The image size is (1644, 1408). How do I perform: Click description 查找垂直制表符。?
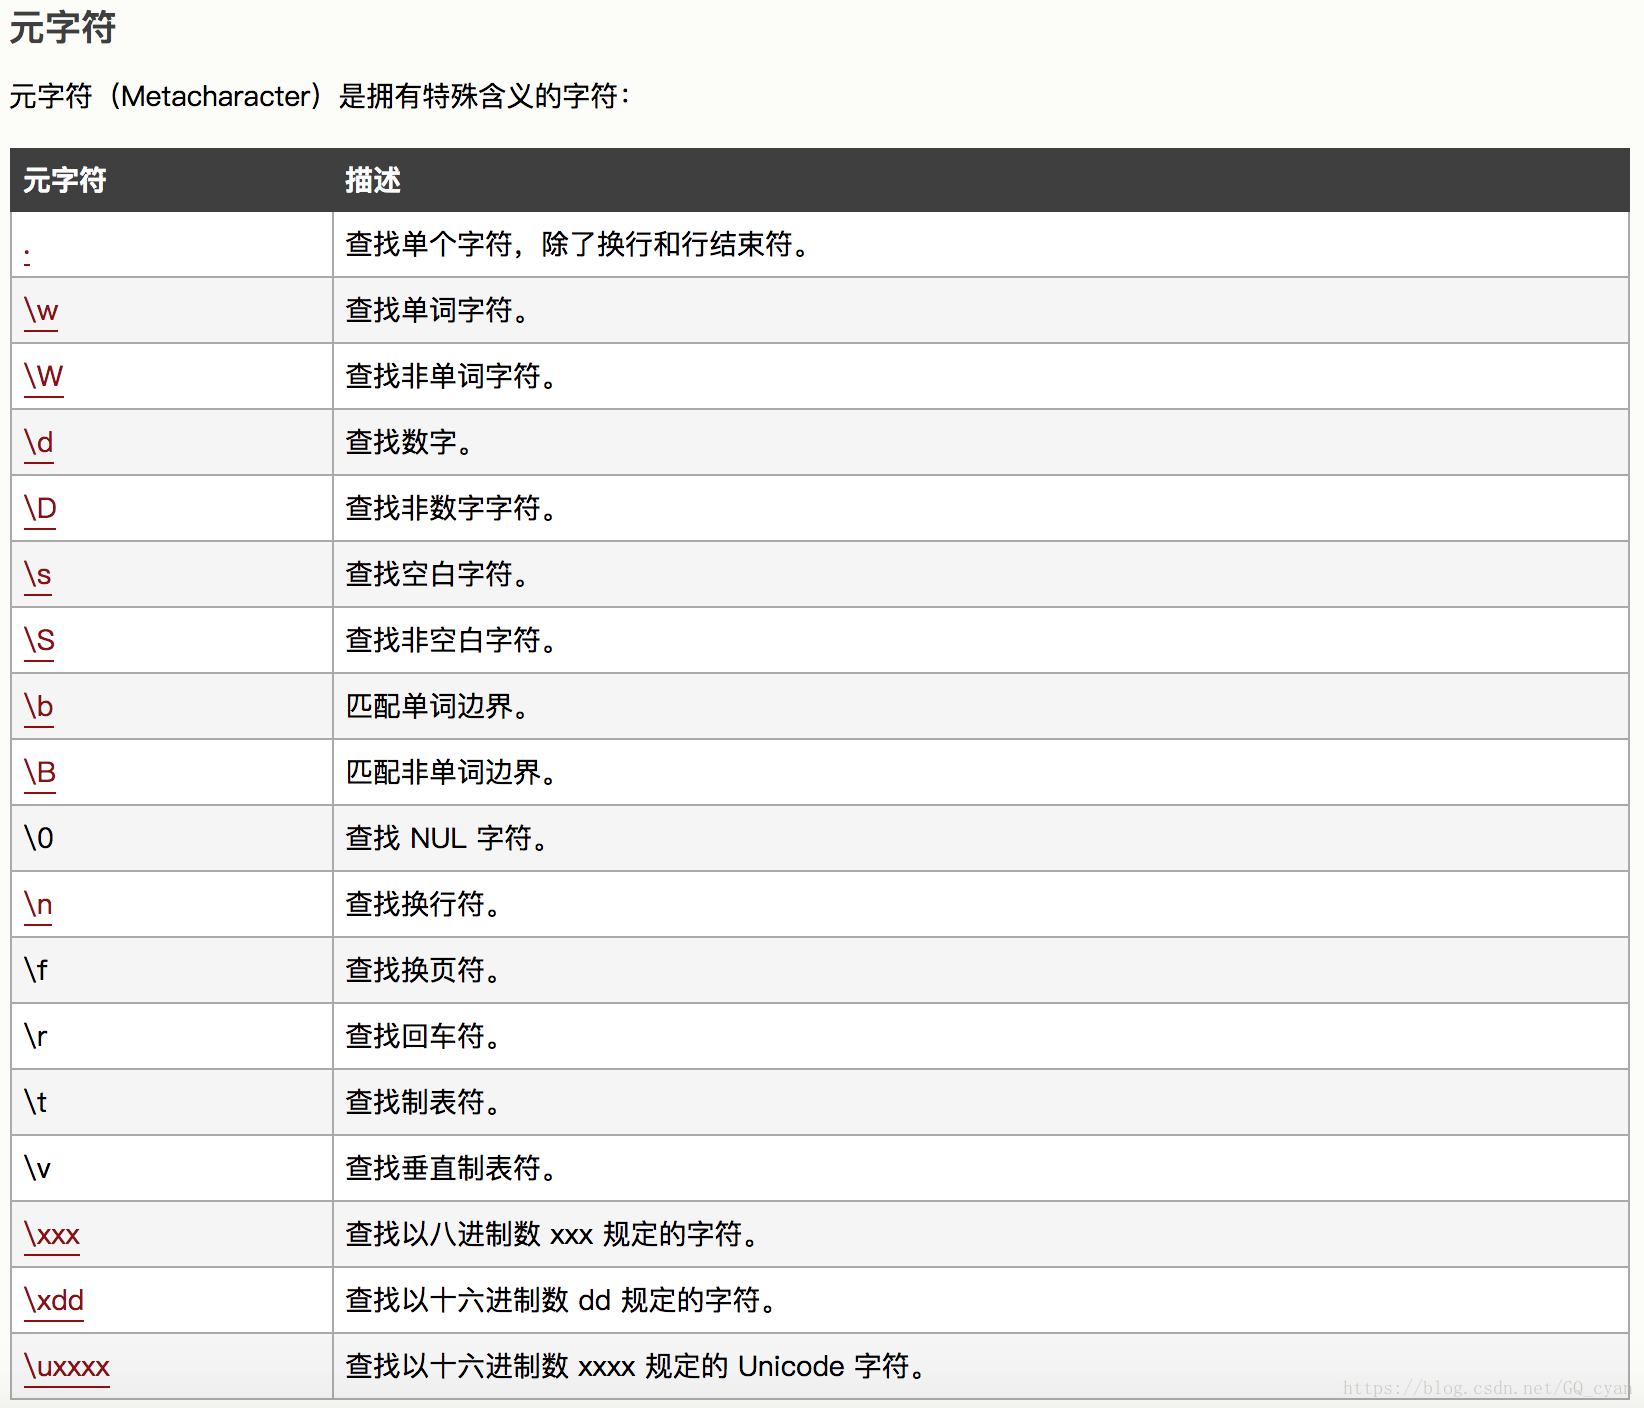pos(452,1168)
